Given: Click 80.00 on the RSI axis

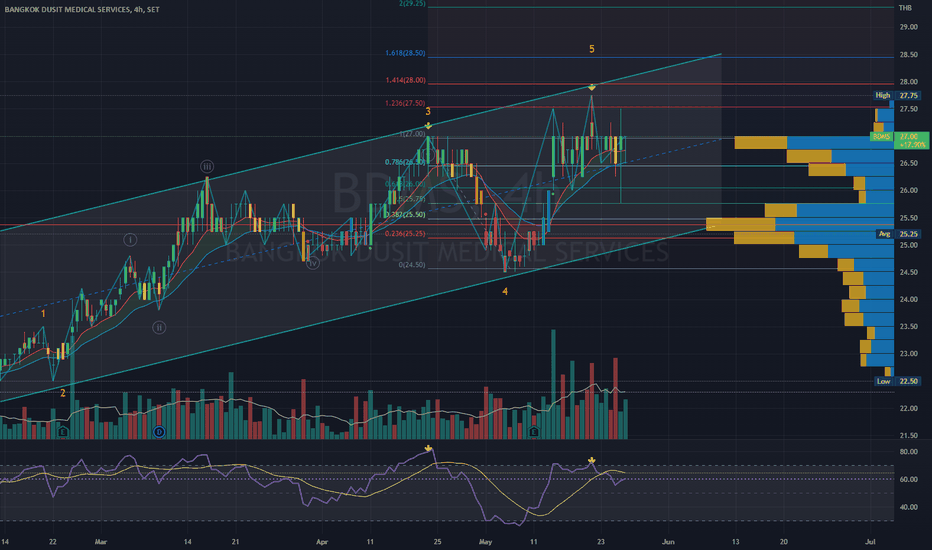Looking at the screenshot, I should pyautogui.click(x=908, y=452).
